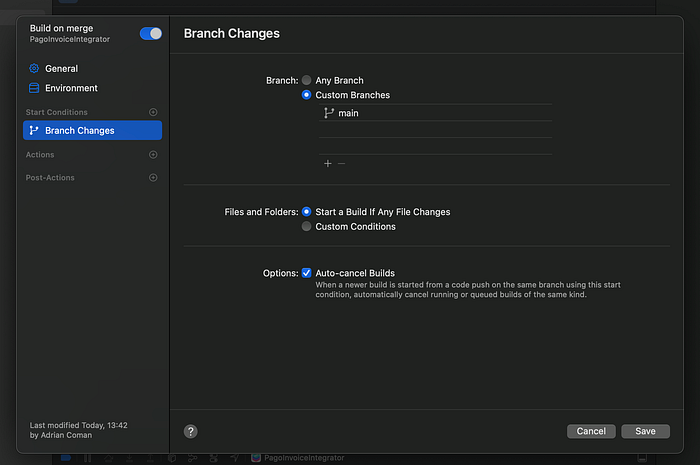
Task: Add a new Start Condition with plus icon
Action: tap(153, 112)
